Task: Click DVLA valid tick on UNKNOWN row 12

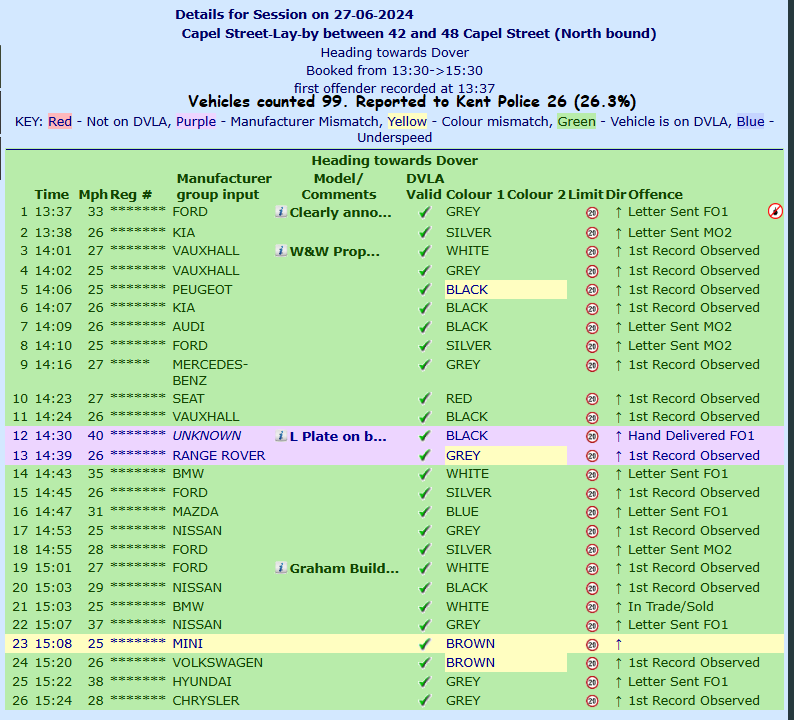Action: coord(424,436)
